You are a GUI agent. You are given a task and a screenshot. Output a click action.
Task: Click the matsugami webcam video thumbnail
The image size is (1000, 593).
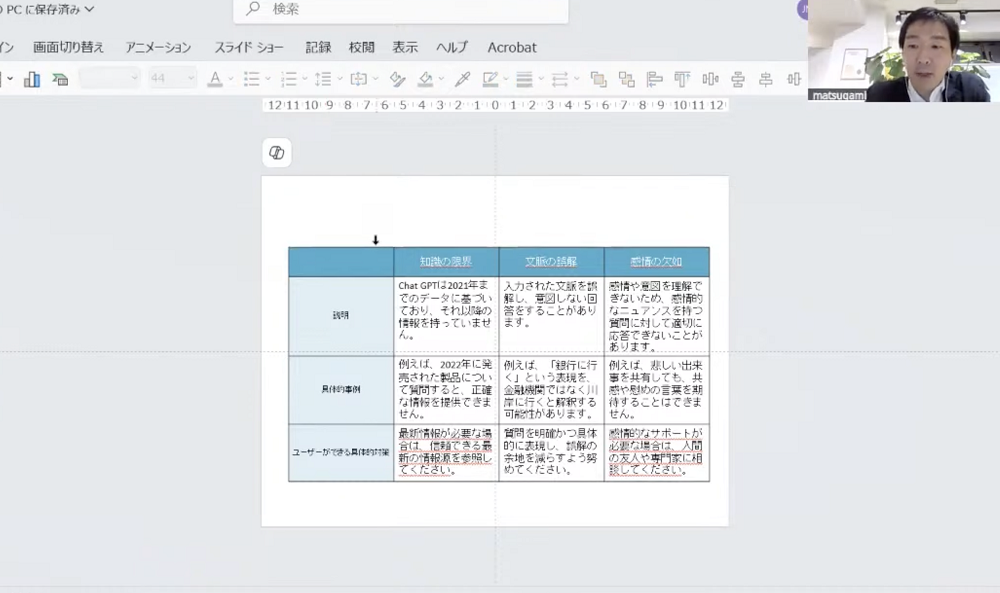tap(904, 51)
